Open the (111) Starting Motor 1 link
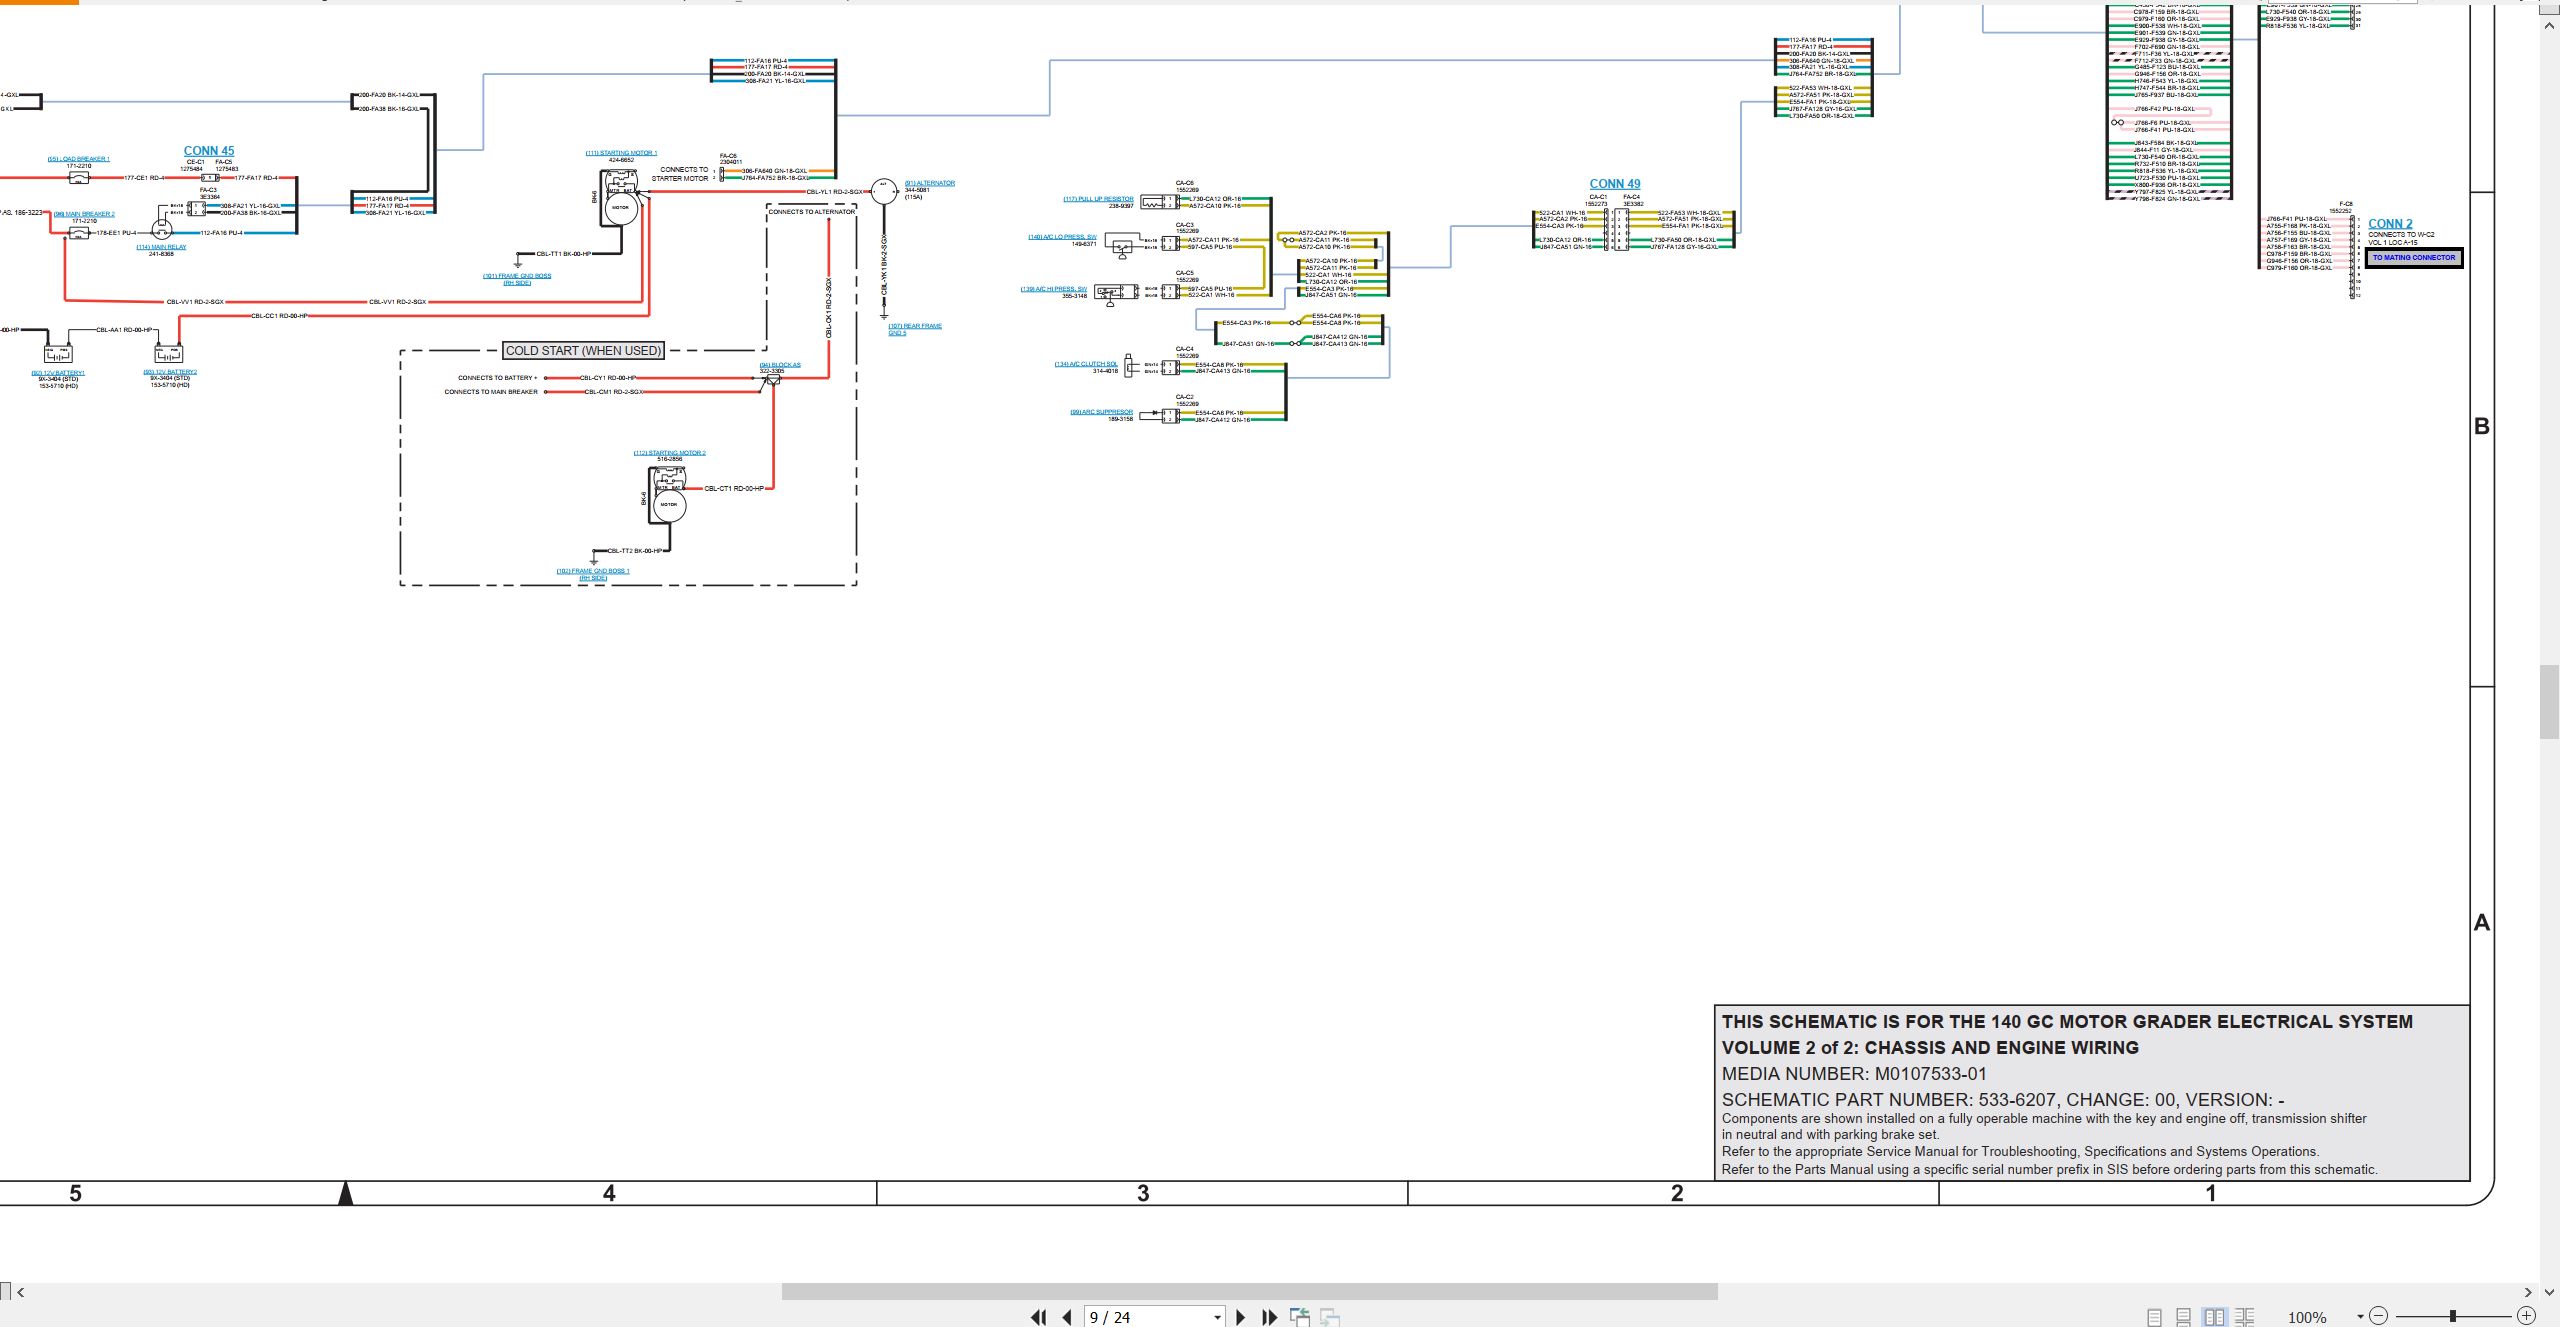This screenshot has width=2560, height=1327. tap(621, 153)
